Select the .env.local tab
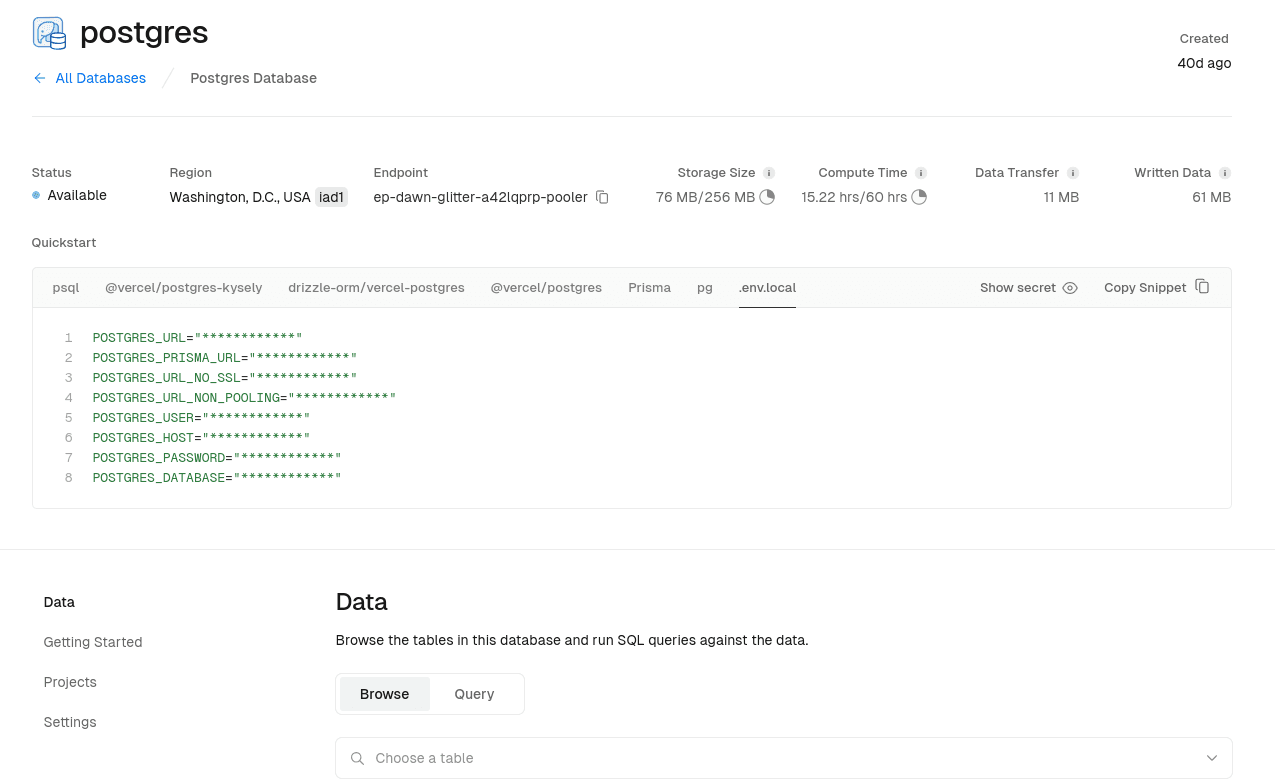 click(767, 288)
